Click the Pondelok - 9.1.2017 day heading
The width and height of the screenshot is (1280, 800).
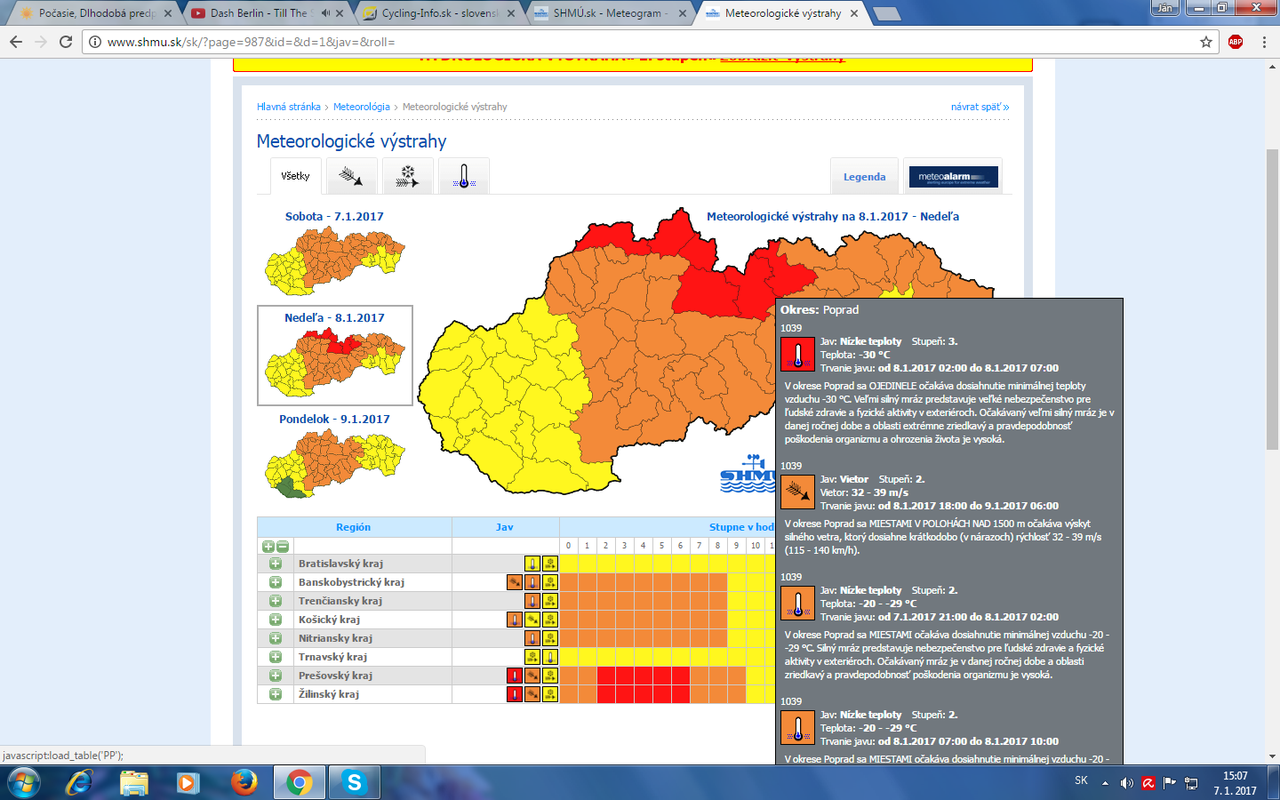click(x=334, y=419)
